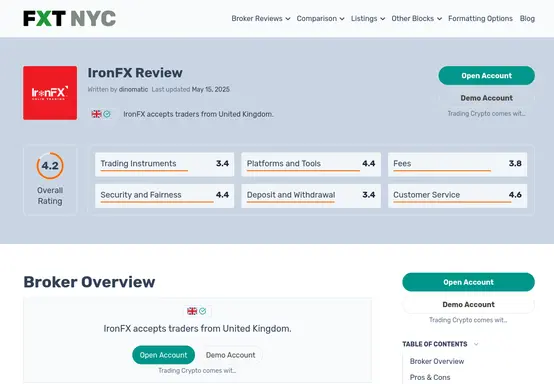Collapse the Table of Contents chevron

[x=476, y=344]
